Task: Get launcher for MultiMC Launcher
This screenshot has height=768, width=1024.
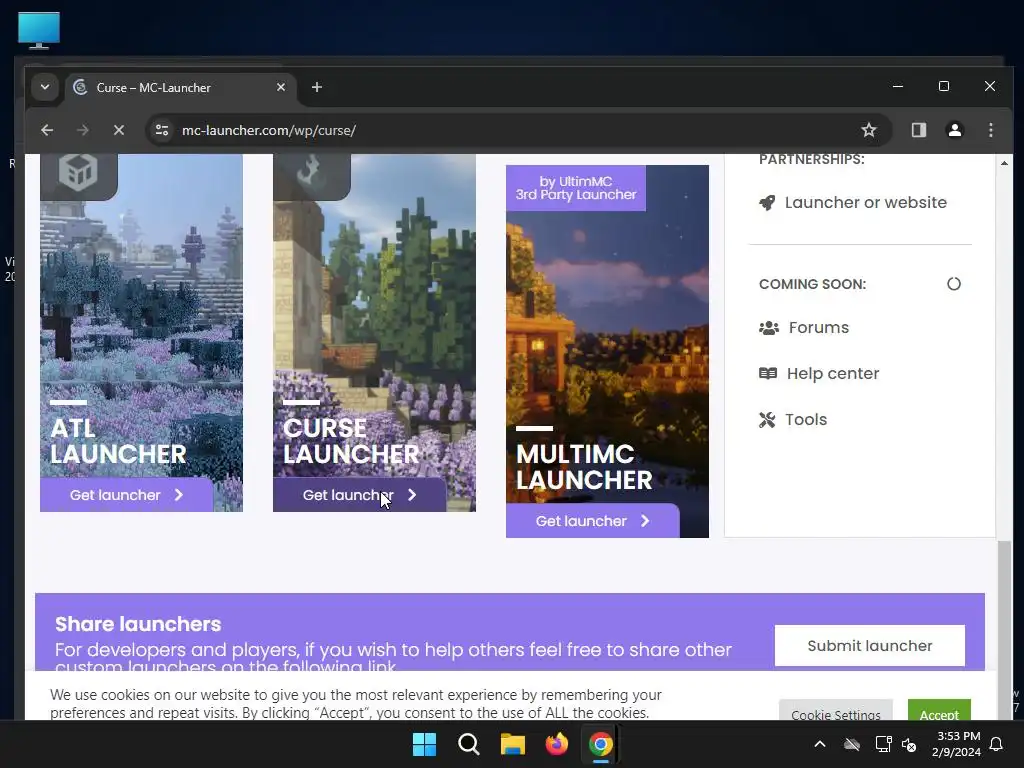Action: (x=592, y=520)
